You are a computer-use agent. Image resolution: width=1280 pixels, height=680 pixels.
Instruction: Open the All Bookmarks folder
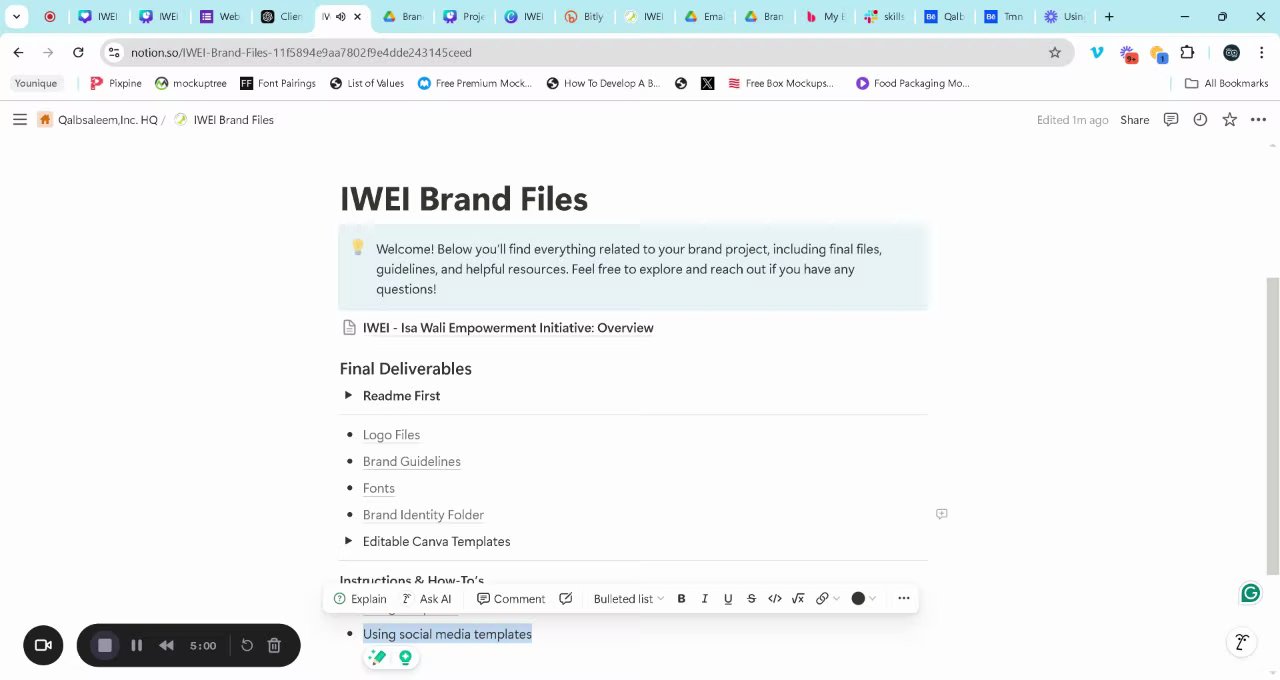point(1226,83)
